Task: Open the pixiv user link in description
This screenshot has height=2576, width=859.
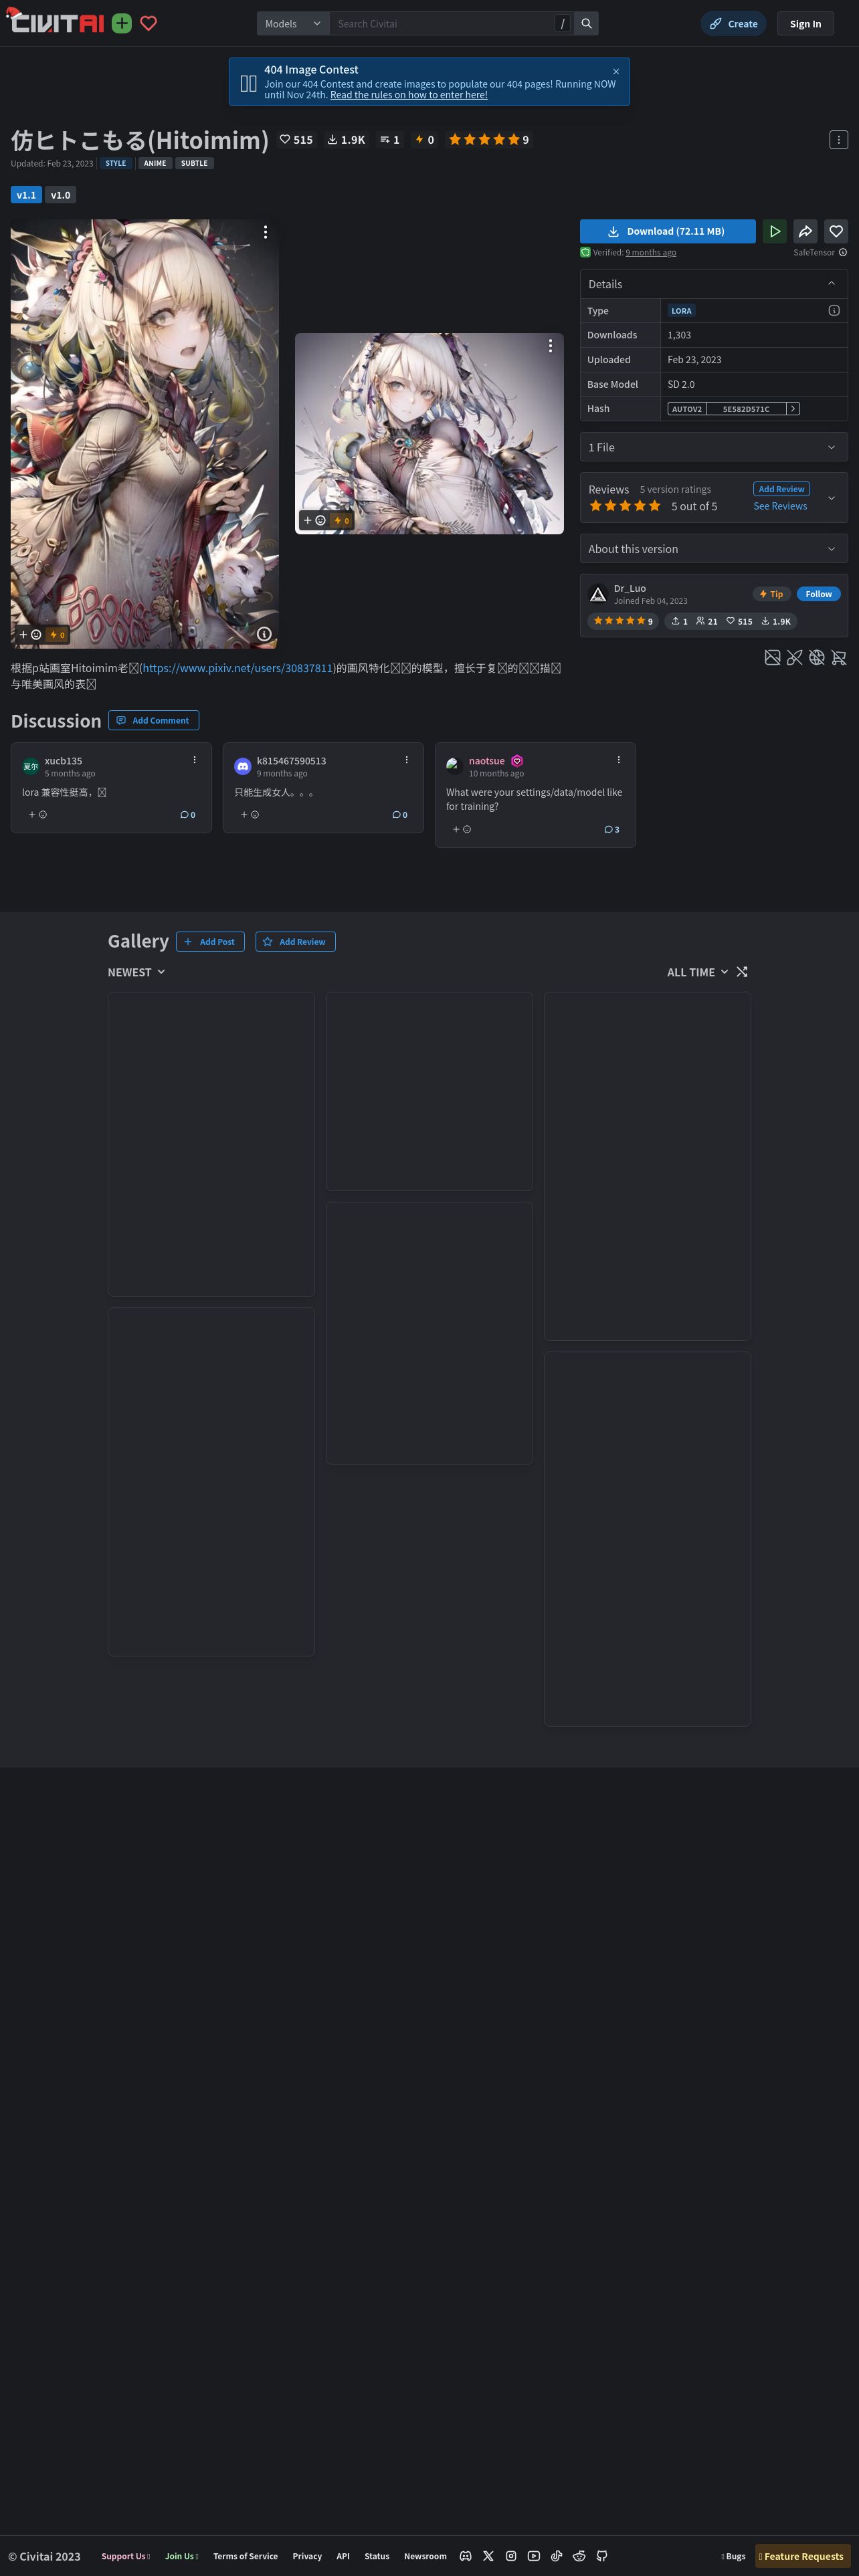Action: click(x=237, y=668)
